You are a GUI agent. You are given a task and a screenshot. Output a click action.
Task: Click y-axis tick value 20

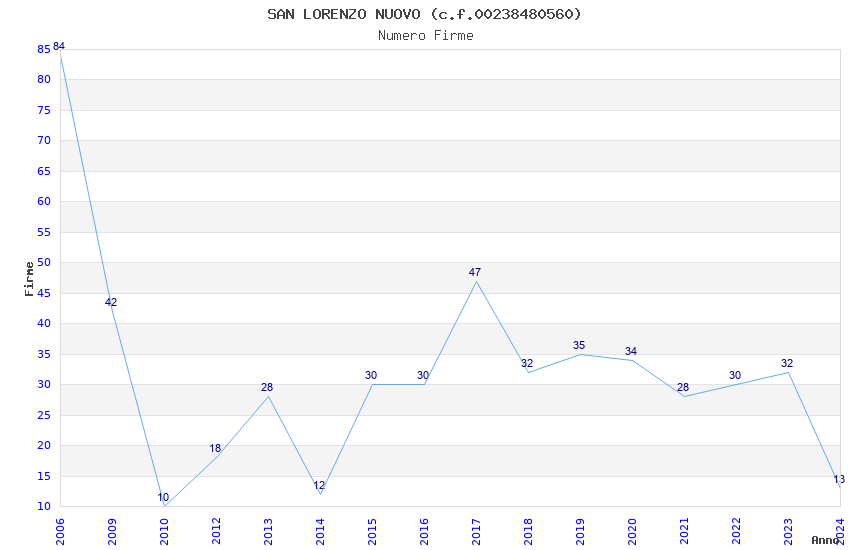(44, 445)
